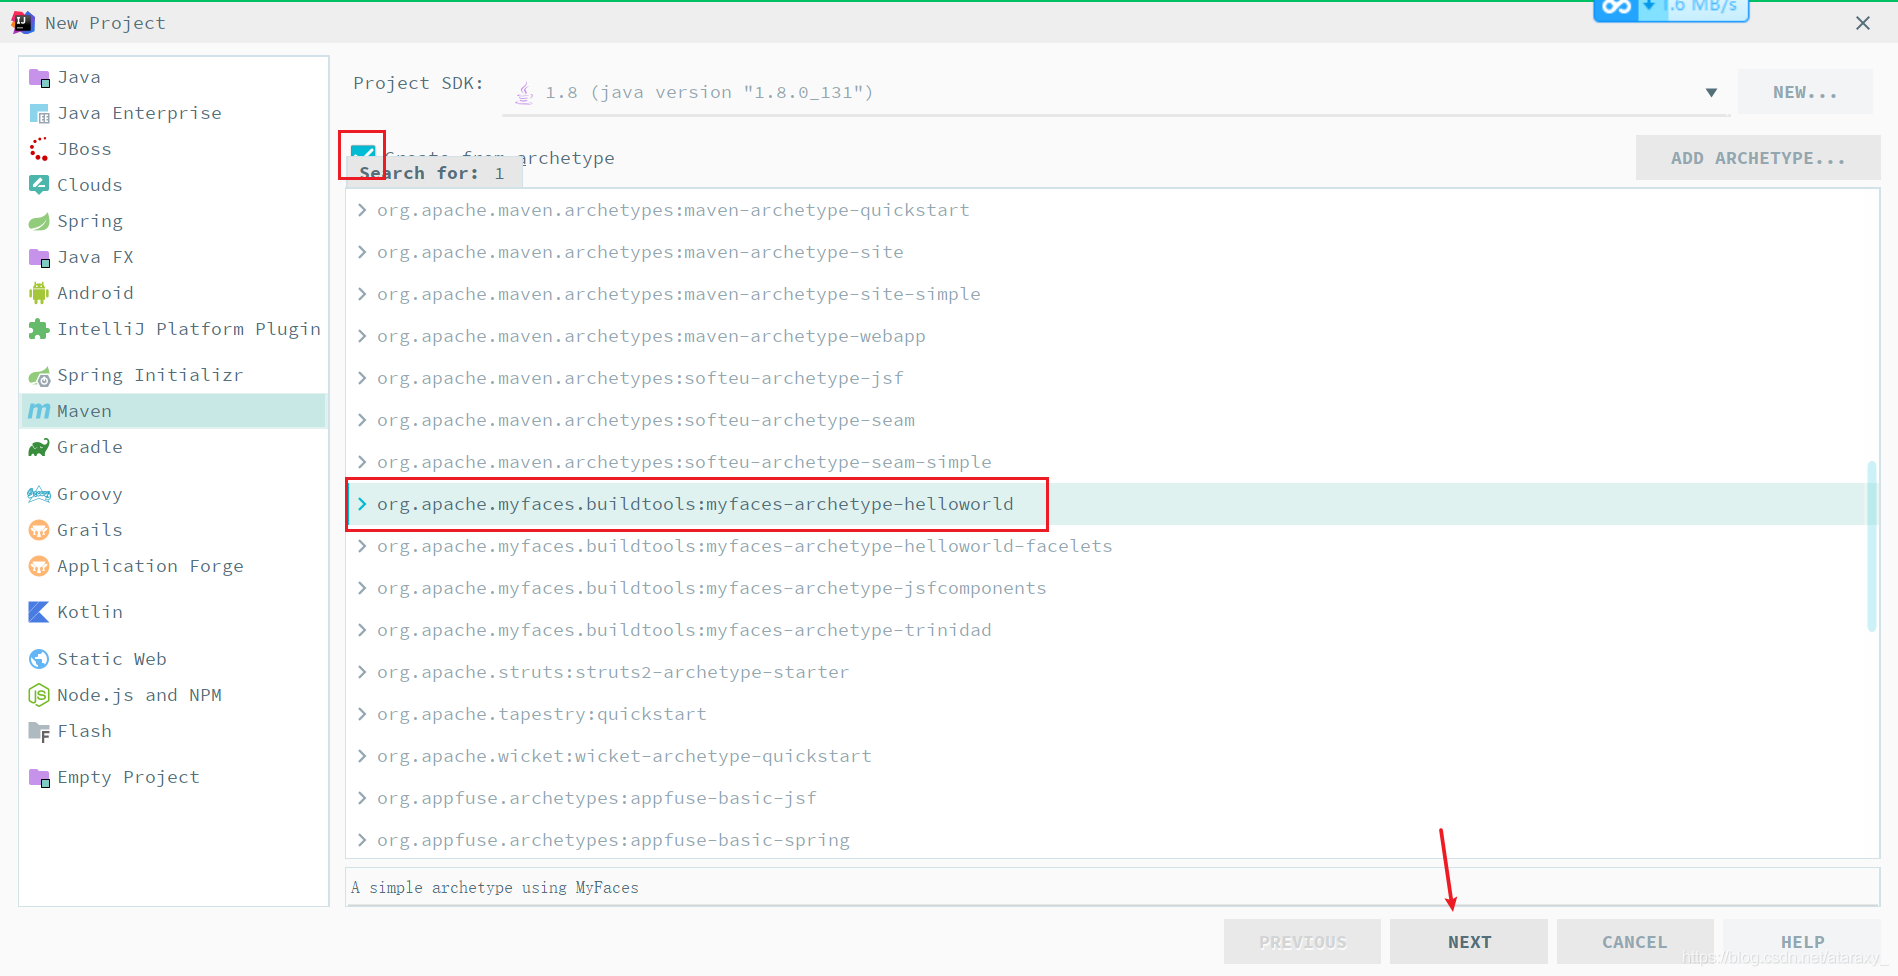Expand the maven-archetype-site node
Screen dimensions: 1898x976
pyautogui.click(x=362, y=252)
